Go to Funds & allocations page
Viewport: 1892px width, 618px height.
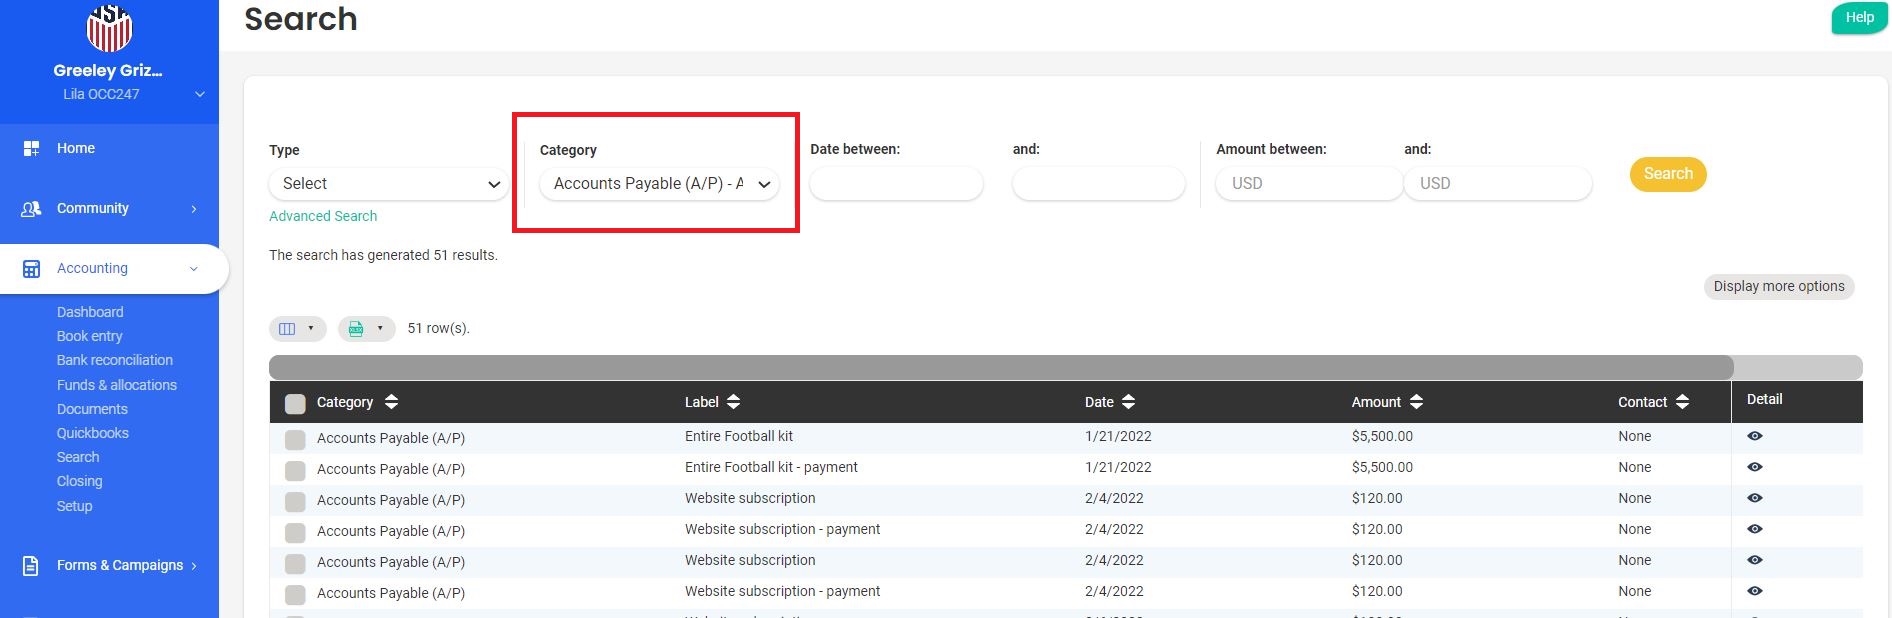(116, 385)
